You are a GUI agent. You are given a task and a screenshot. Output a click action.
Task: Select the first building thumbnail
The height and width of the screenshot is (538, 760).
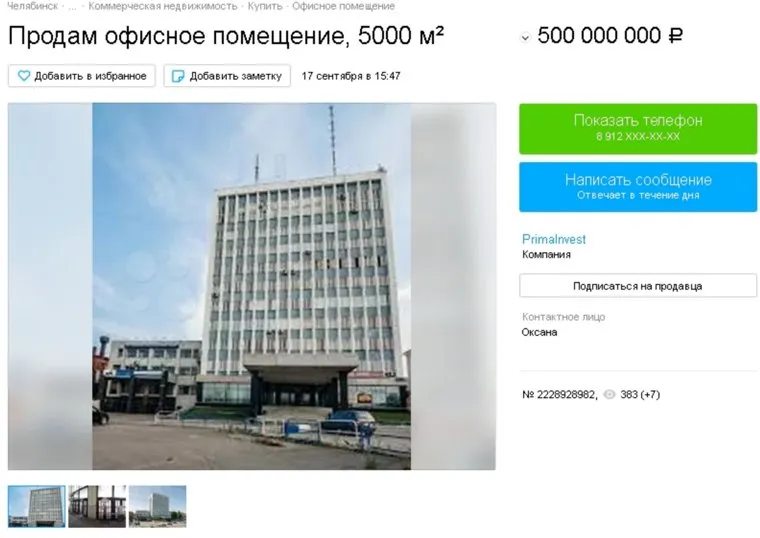pyautogui.click(x=36, y=506)
